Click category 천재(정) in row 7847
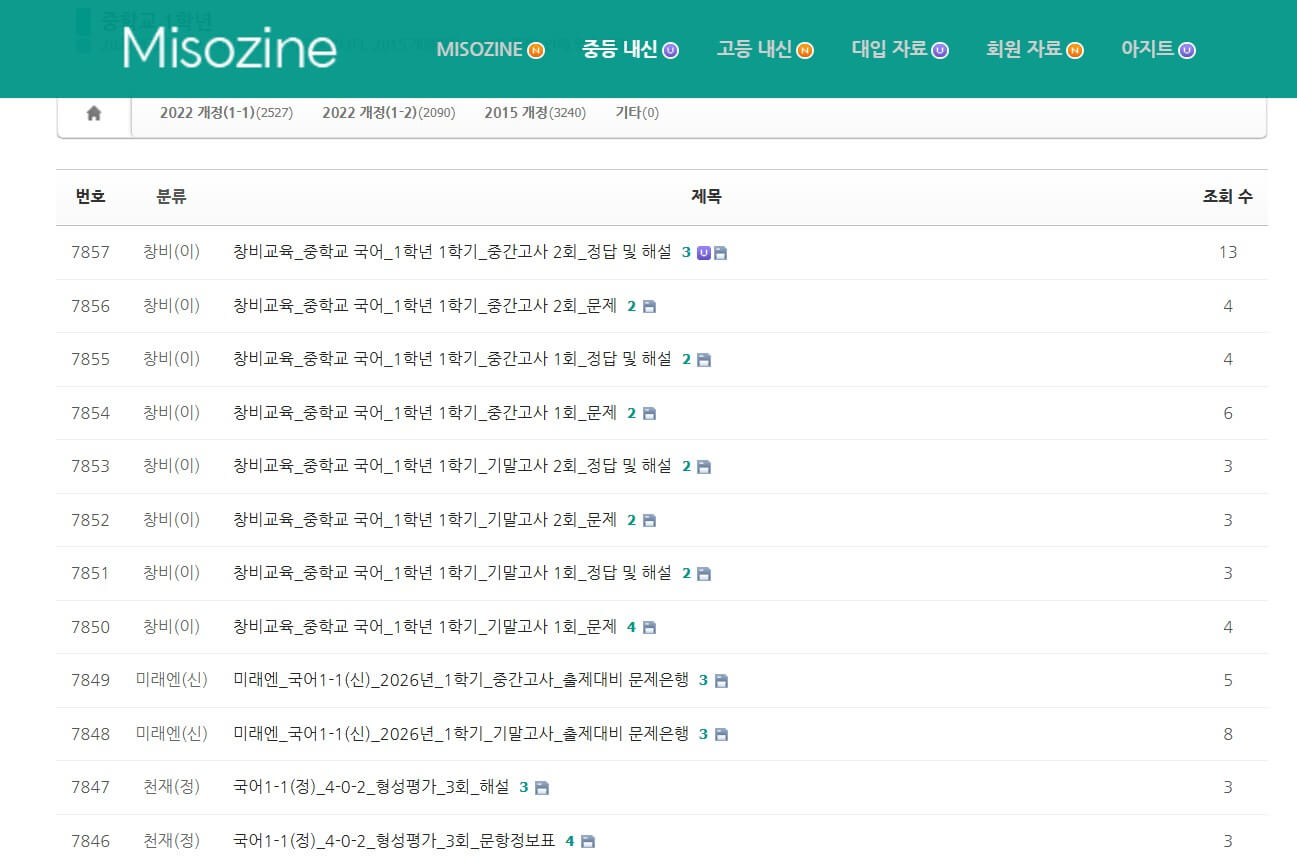This screenshot has height=866, width=1297. point(171,787)
